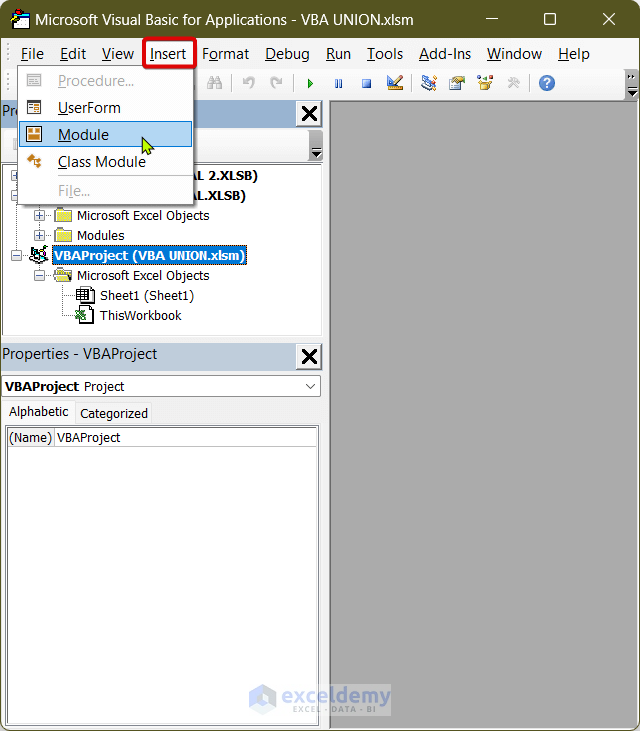Image resolution: width=640 pixels, height=731 pixels.
Task: Open the VBAProject object dropdown
Action: pyautogui.click(x=310, y=386)
